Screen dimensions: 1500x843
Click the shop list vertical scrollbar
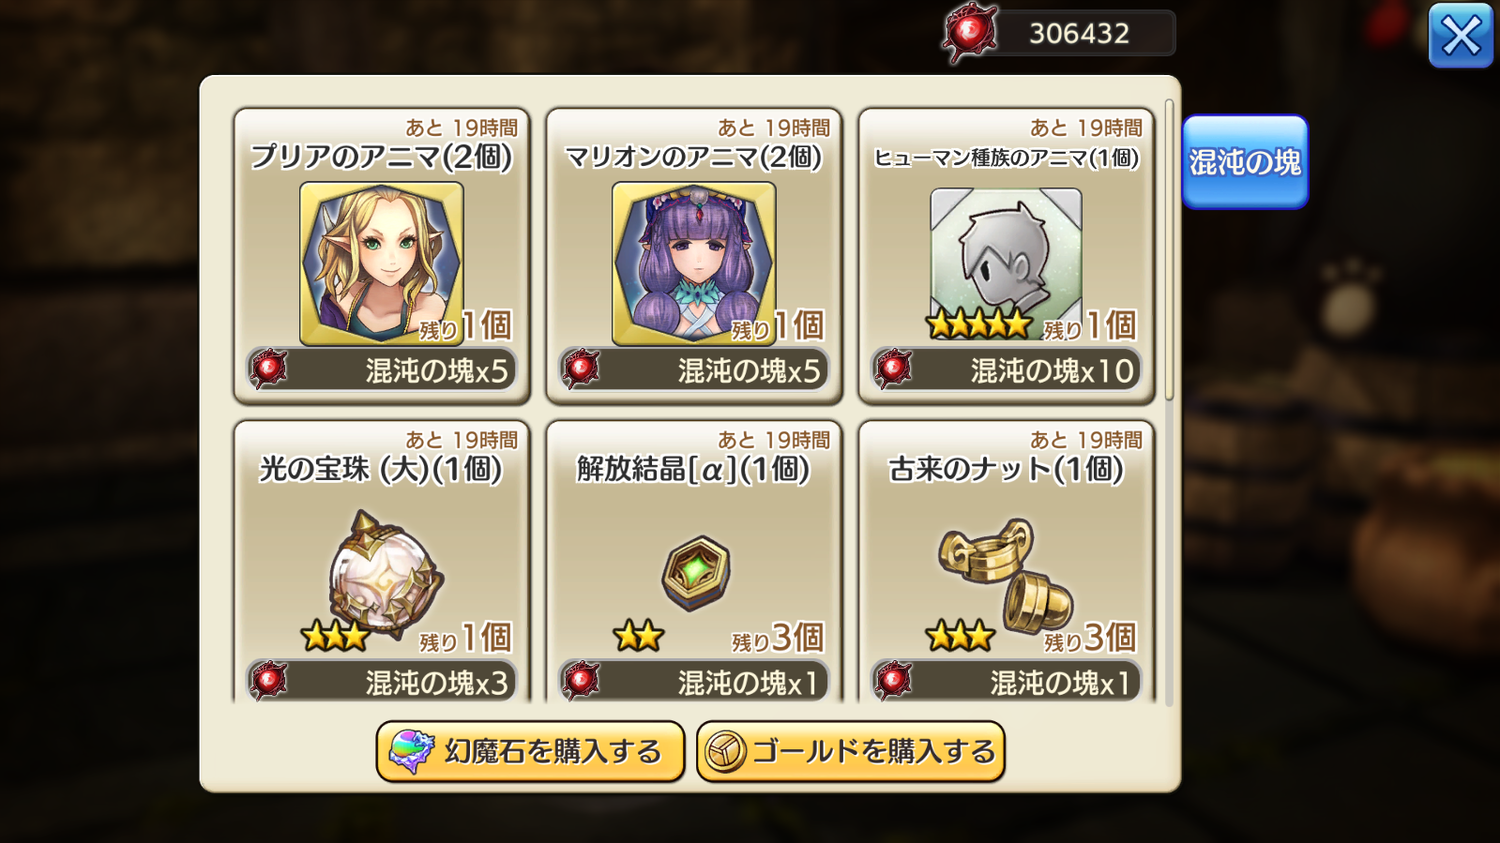1169,250
